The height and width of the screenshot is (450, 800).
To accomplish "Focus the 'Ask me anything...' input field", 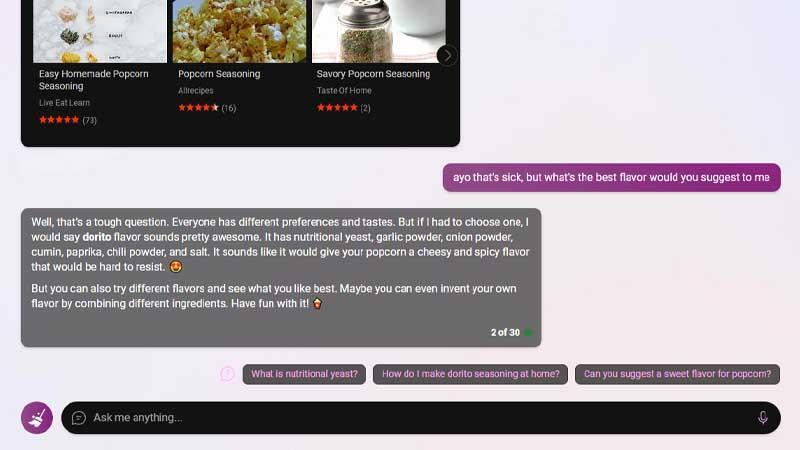I will coord(421,418).
